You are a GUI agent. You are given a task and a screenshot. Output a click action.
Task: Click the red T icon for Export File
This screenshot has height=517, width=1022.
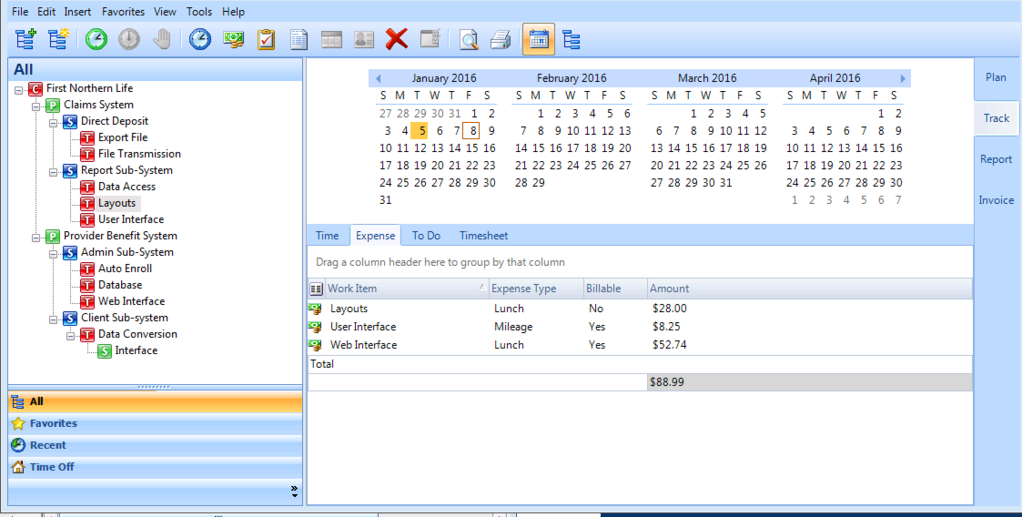[87, 138]
